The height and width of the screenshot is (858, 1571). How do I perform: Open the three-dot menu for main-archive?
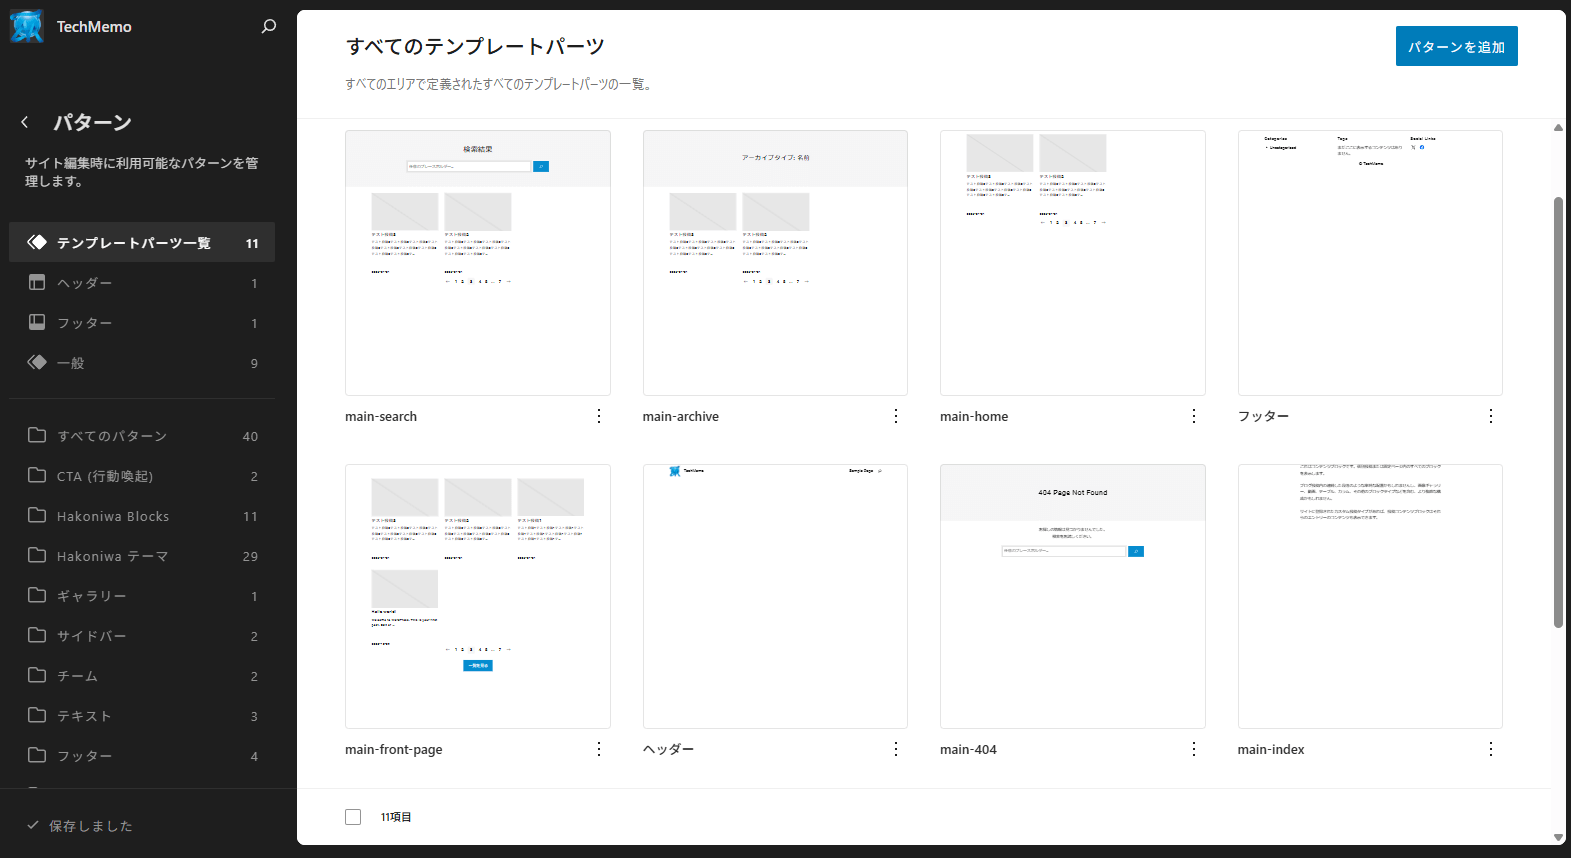895,416
